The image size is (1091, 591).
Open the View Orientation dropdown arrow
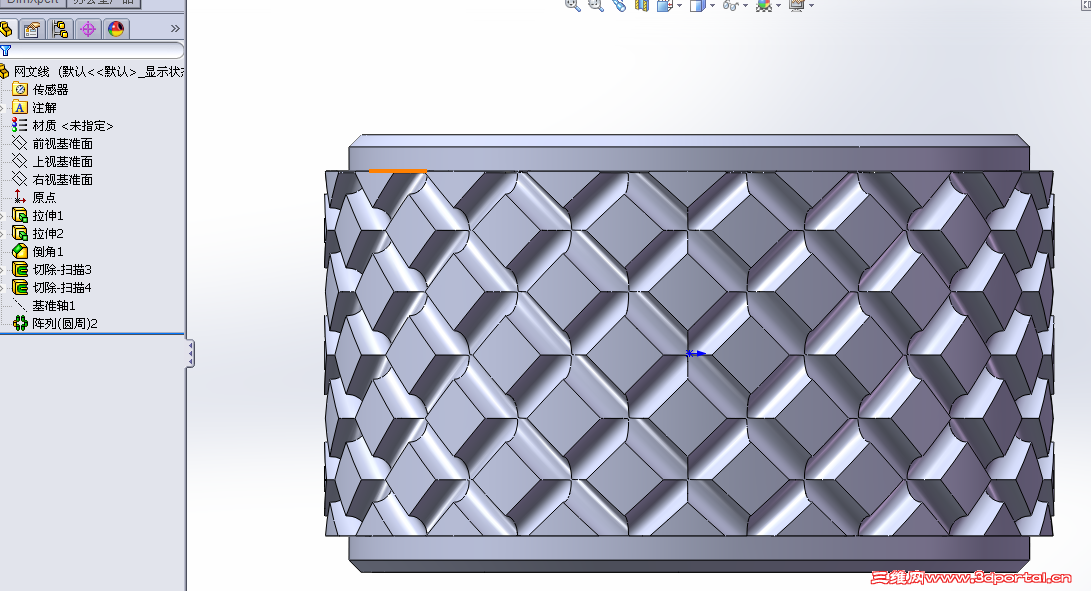coord(679,6)
